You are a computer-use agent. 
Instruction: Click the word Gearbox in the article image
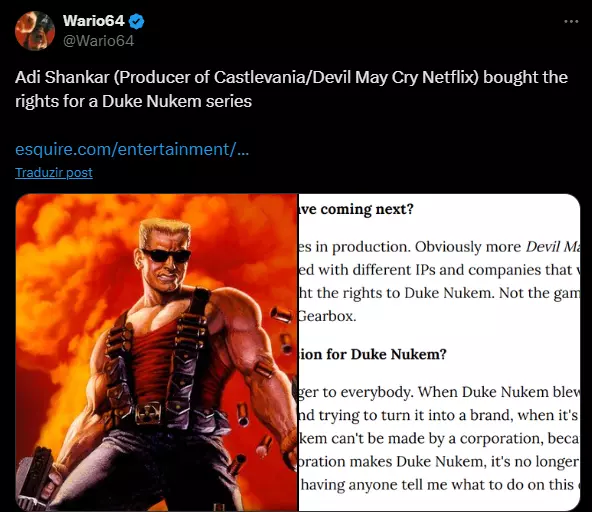(x=327, y=316)
